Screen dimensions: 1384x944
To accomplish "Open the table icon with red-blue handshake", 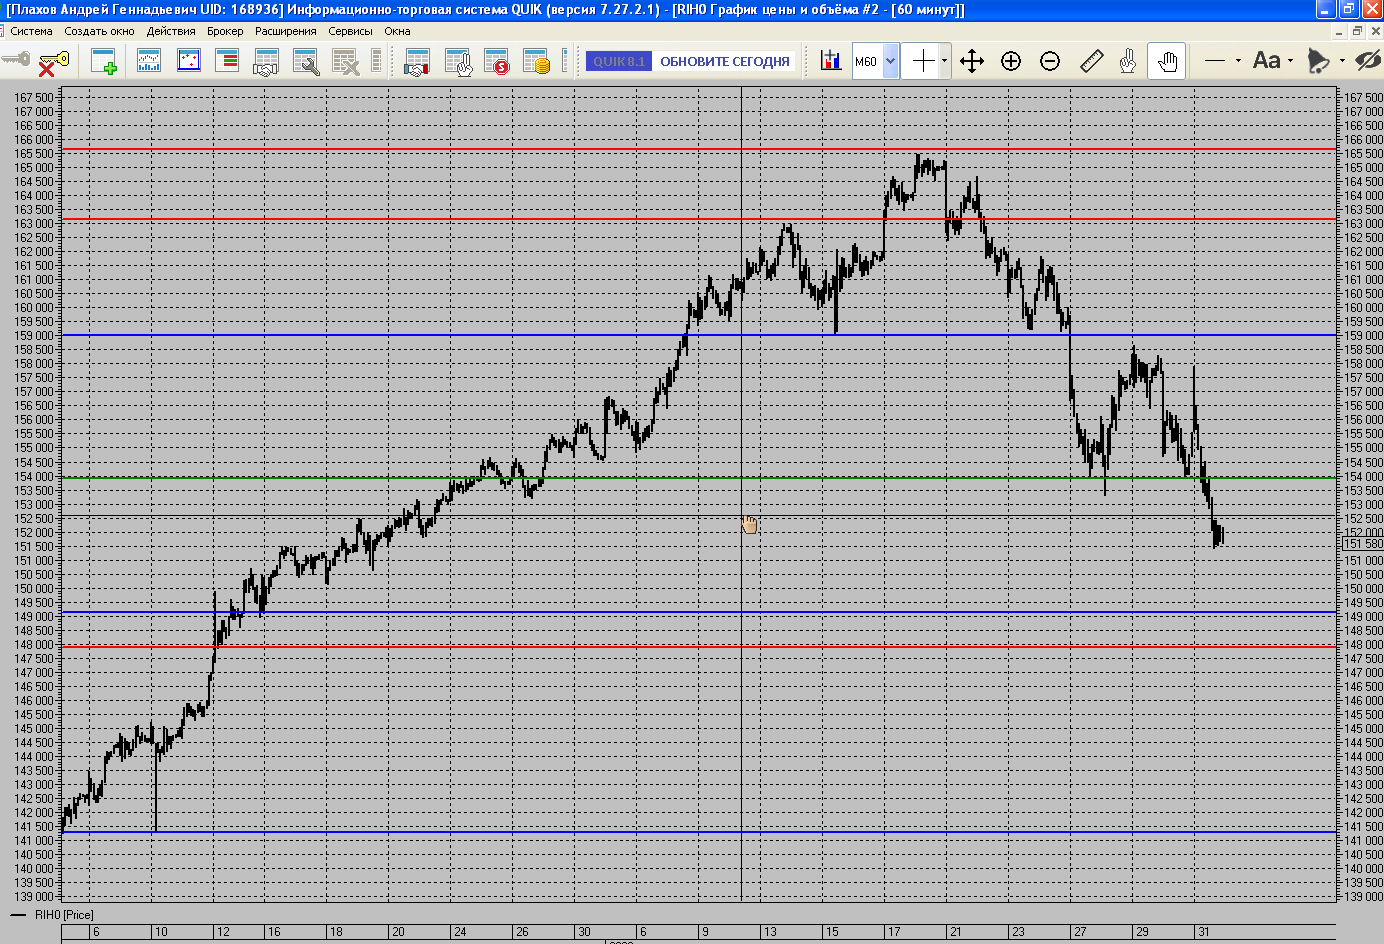I will [x=417, y=62].
